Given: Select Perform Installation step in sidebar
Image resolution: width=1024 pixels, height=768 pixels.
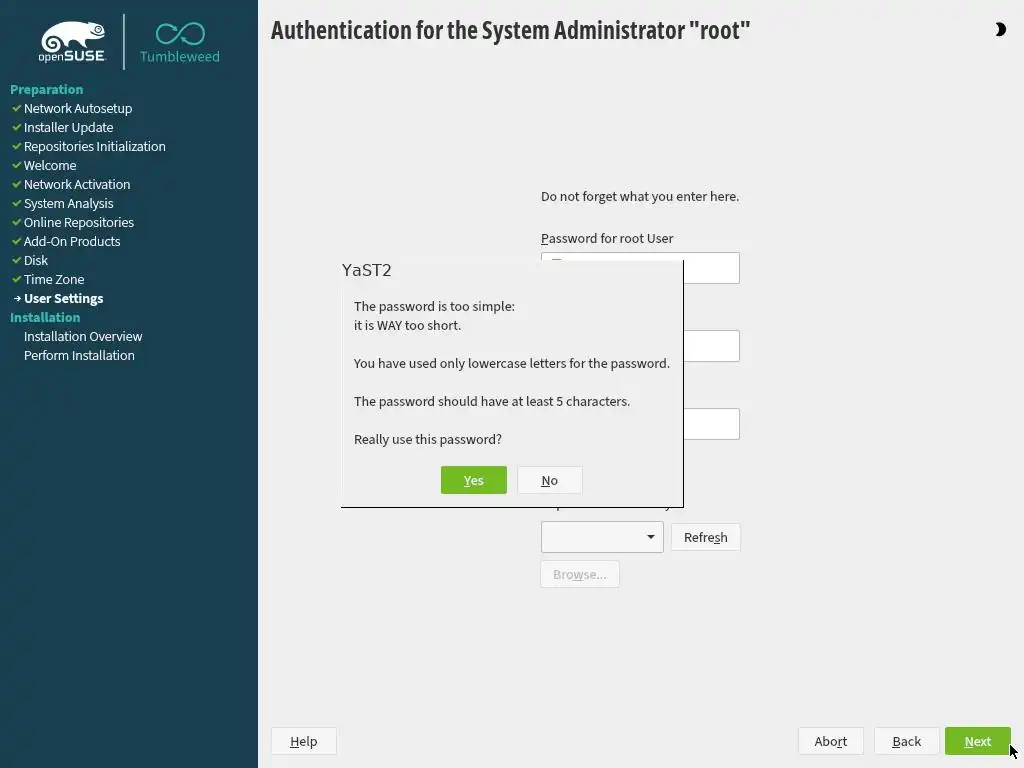Looking at the screenshot, I should pyautogui.click(x=79, y=355).
